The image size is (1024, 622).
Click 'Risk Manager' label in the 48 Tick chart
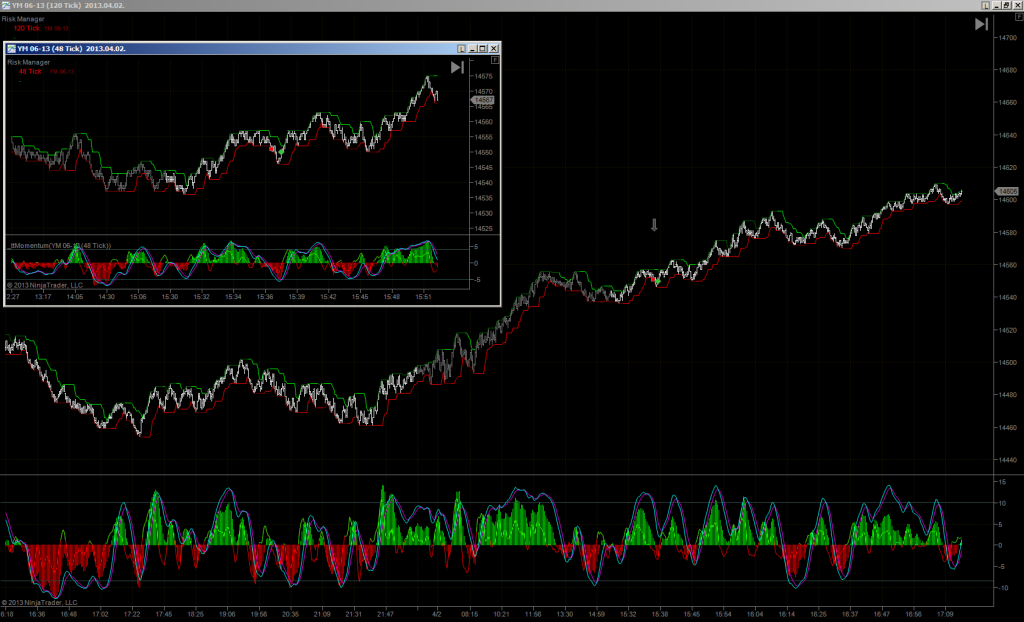[29, 62]
